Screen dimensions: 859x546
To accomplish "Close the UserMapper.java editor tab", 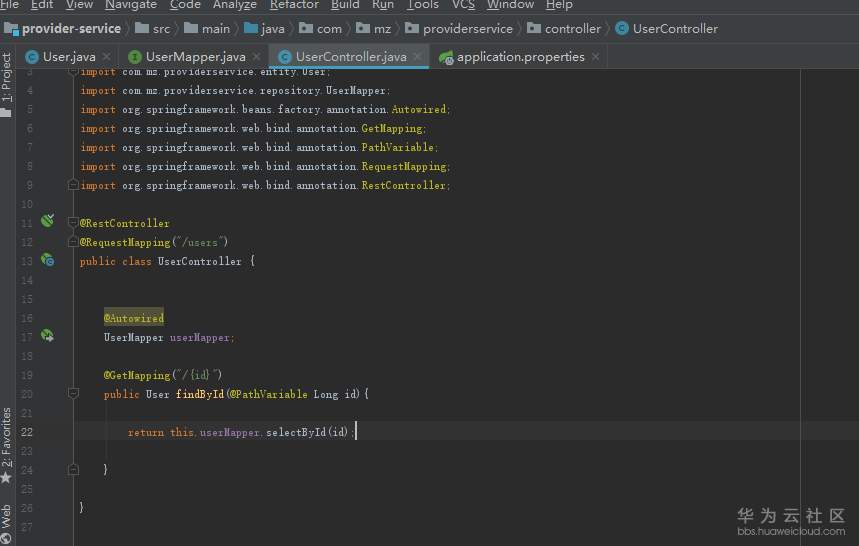I will pos(257,57).
